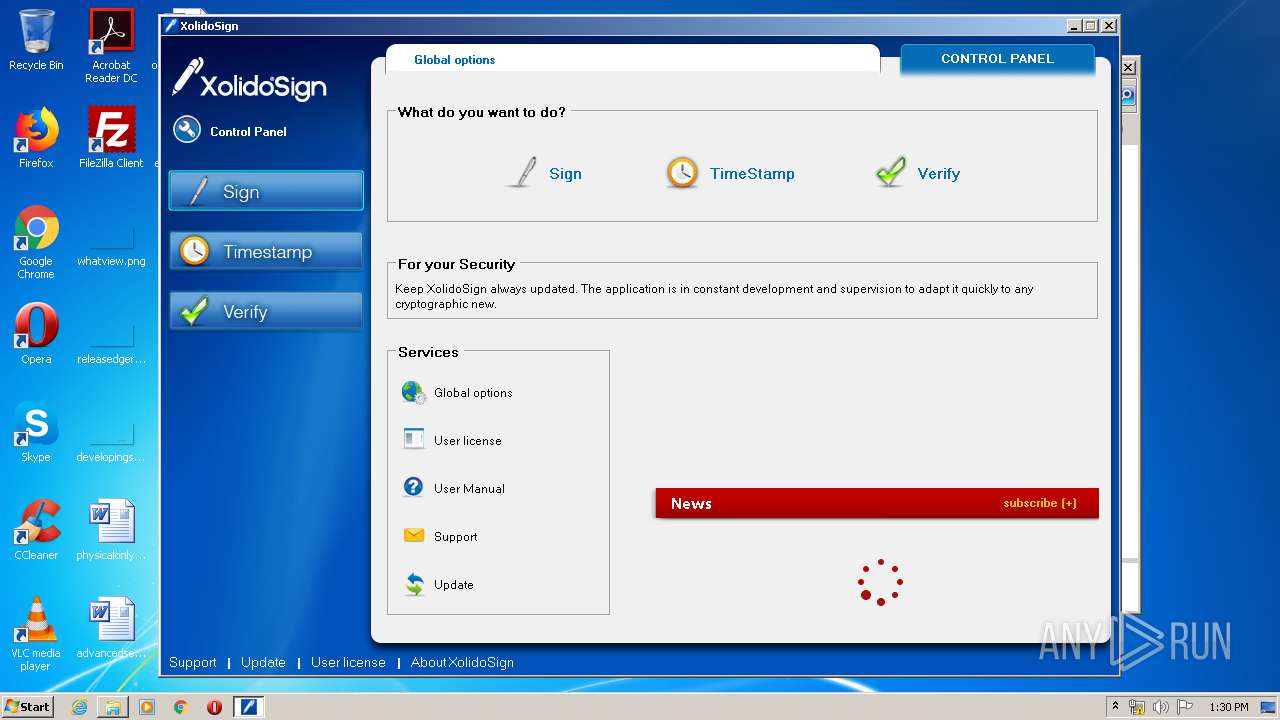Open CCleaner desktop shortcut

36,530
